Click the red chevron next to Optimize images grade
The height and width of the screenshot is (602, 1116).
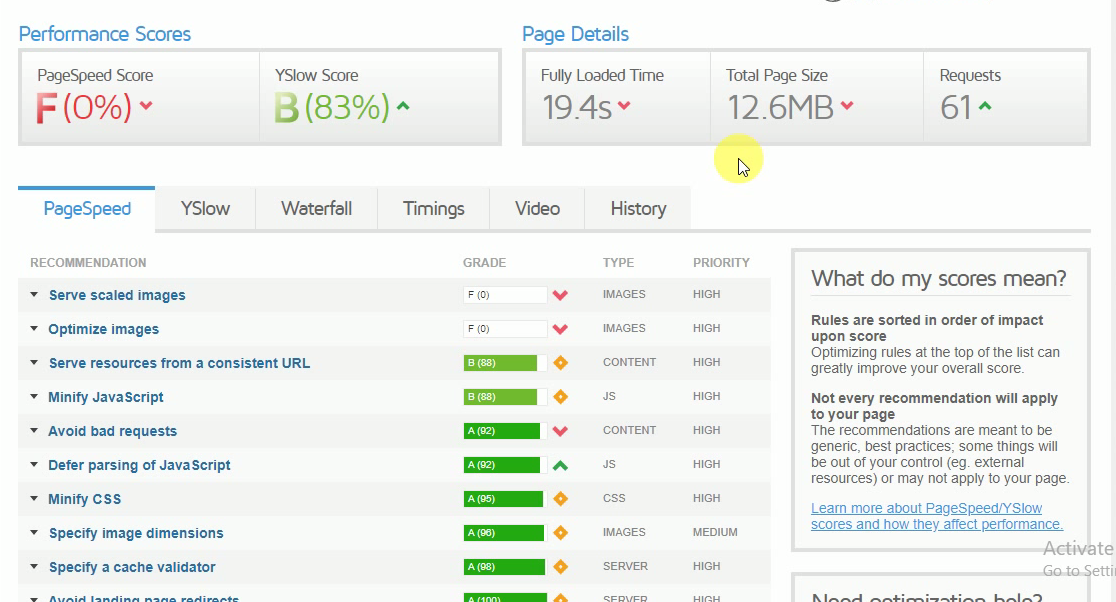[x=560, y=329]
